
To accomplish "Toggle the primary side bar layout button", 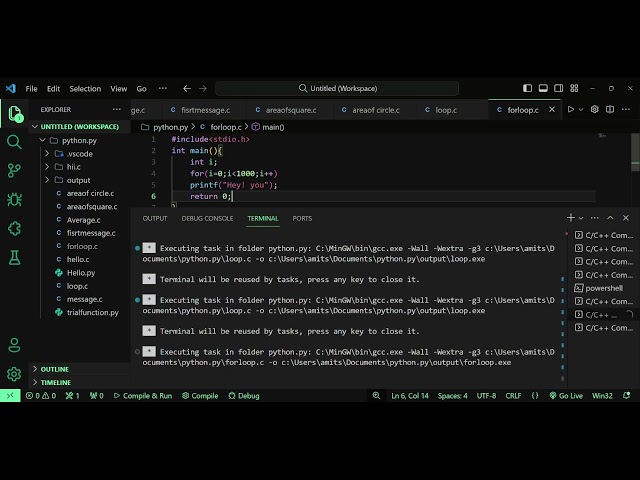I will coord(527,88).
